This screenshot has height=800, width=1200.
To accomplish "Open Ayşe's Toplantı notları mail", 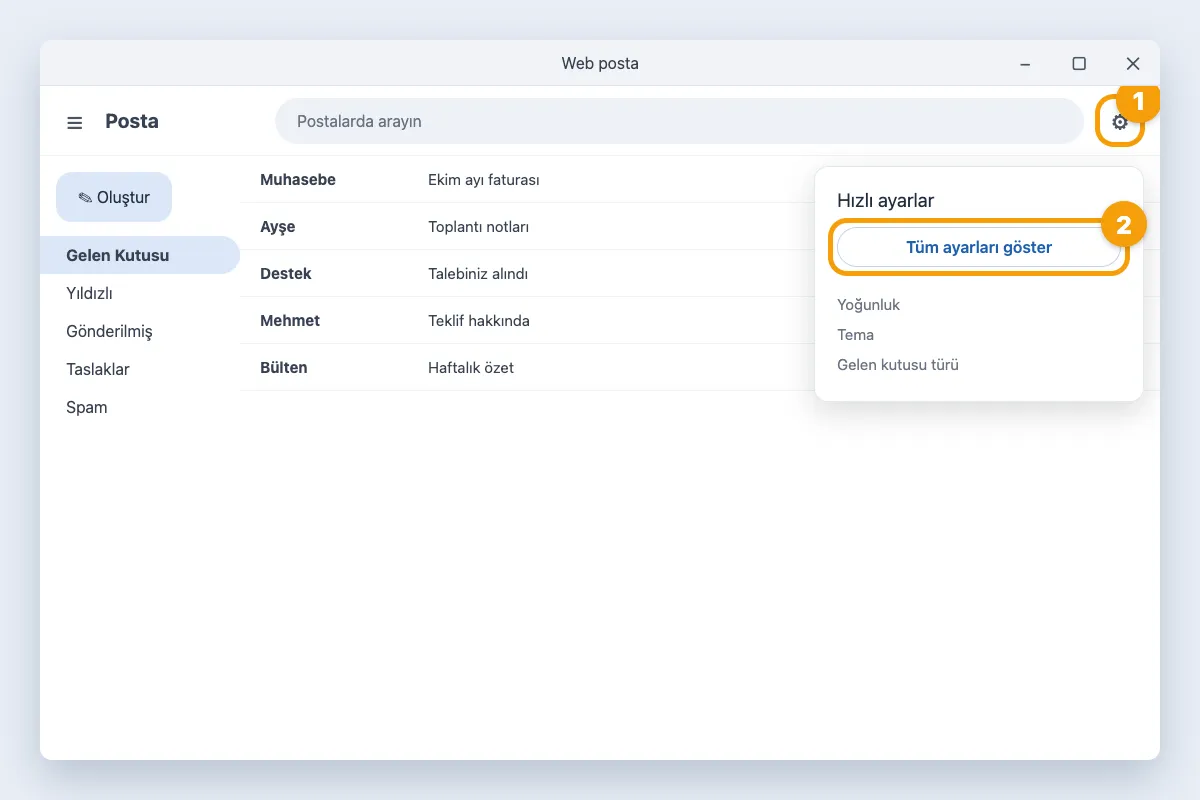I will 700,227.
